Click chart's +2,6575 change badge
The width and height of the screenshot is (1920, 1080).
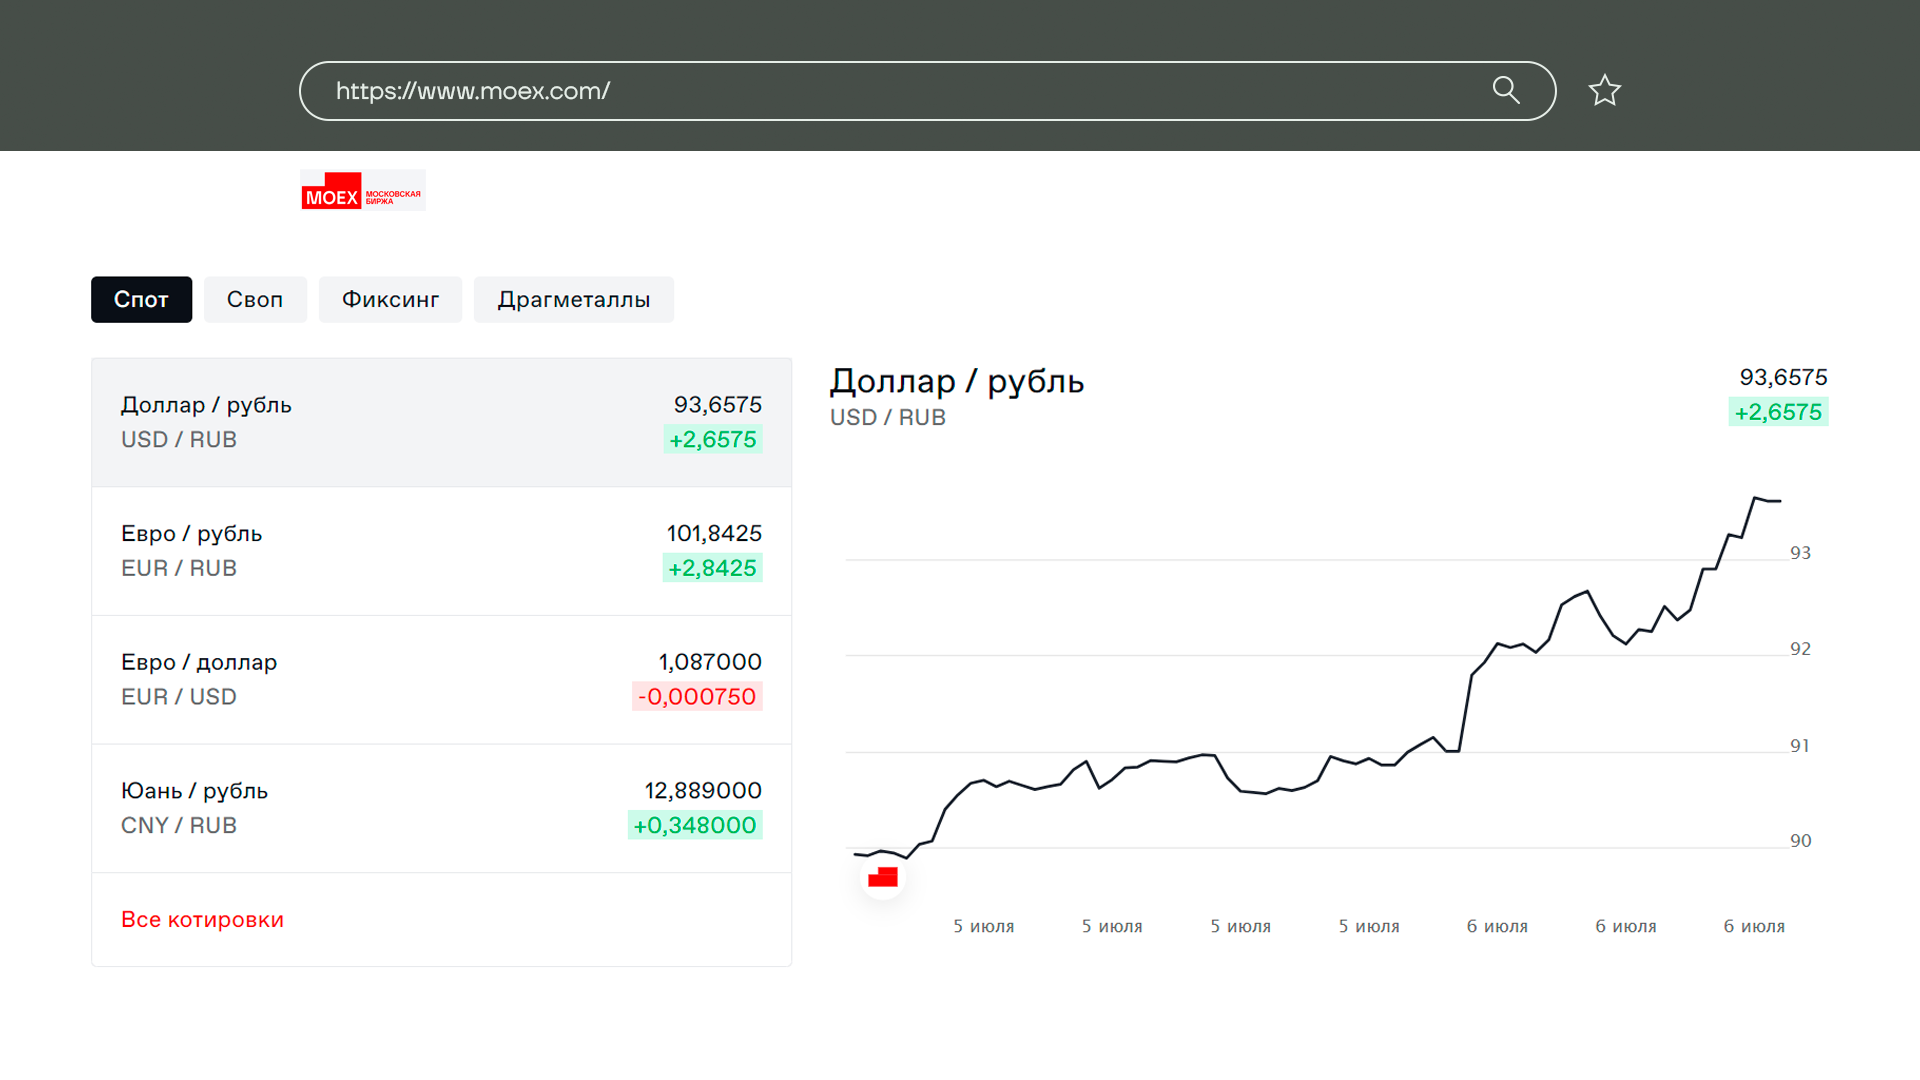coord(1778,412)
